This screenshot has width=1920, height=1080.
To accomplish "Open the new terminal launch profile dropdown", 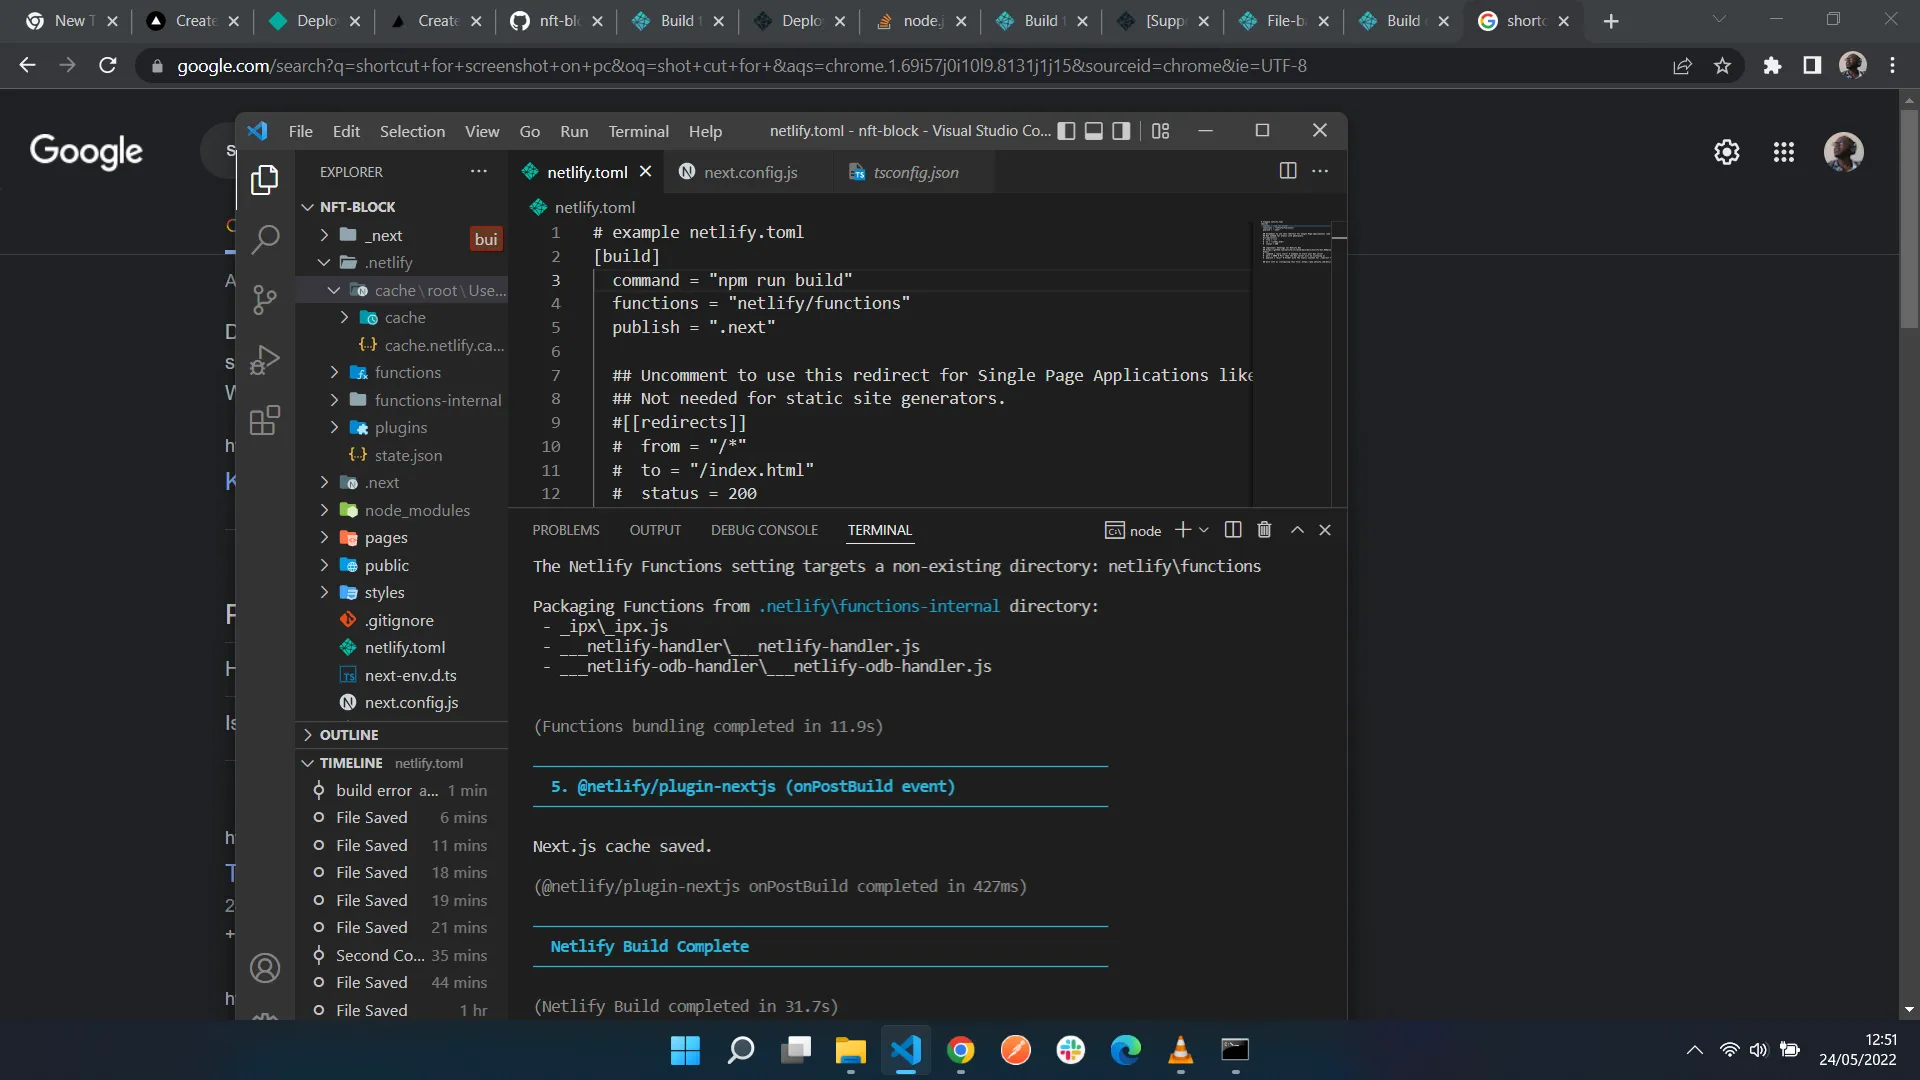I will point(1204,530).
